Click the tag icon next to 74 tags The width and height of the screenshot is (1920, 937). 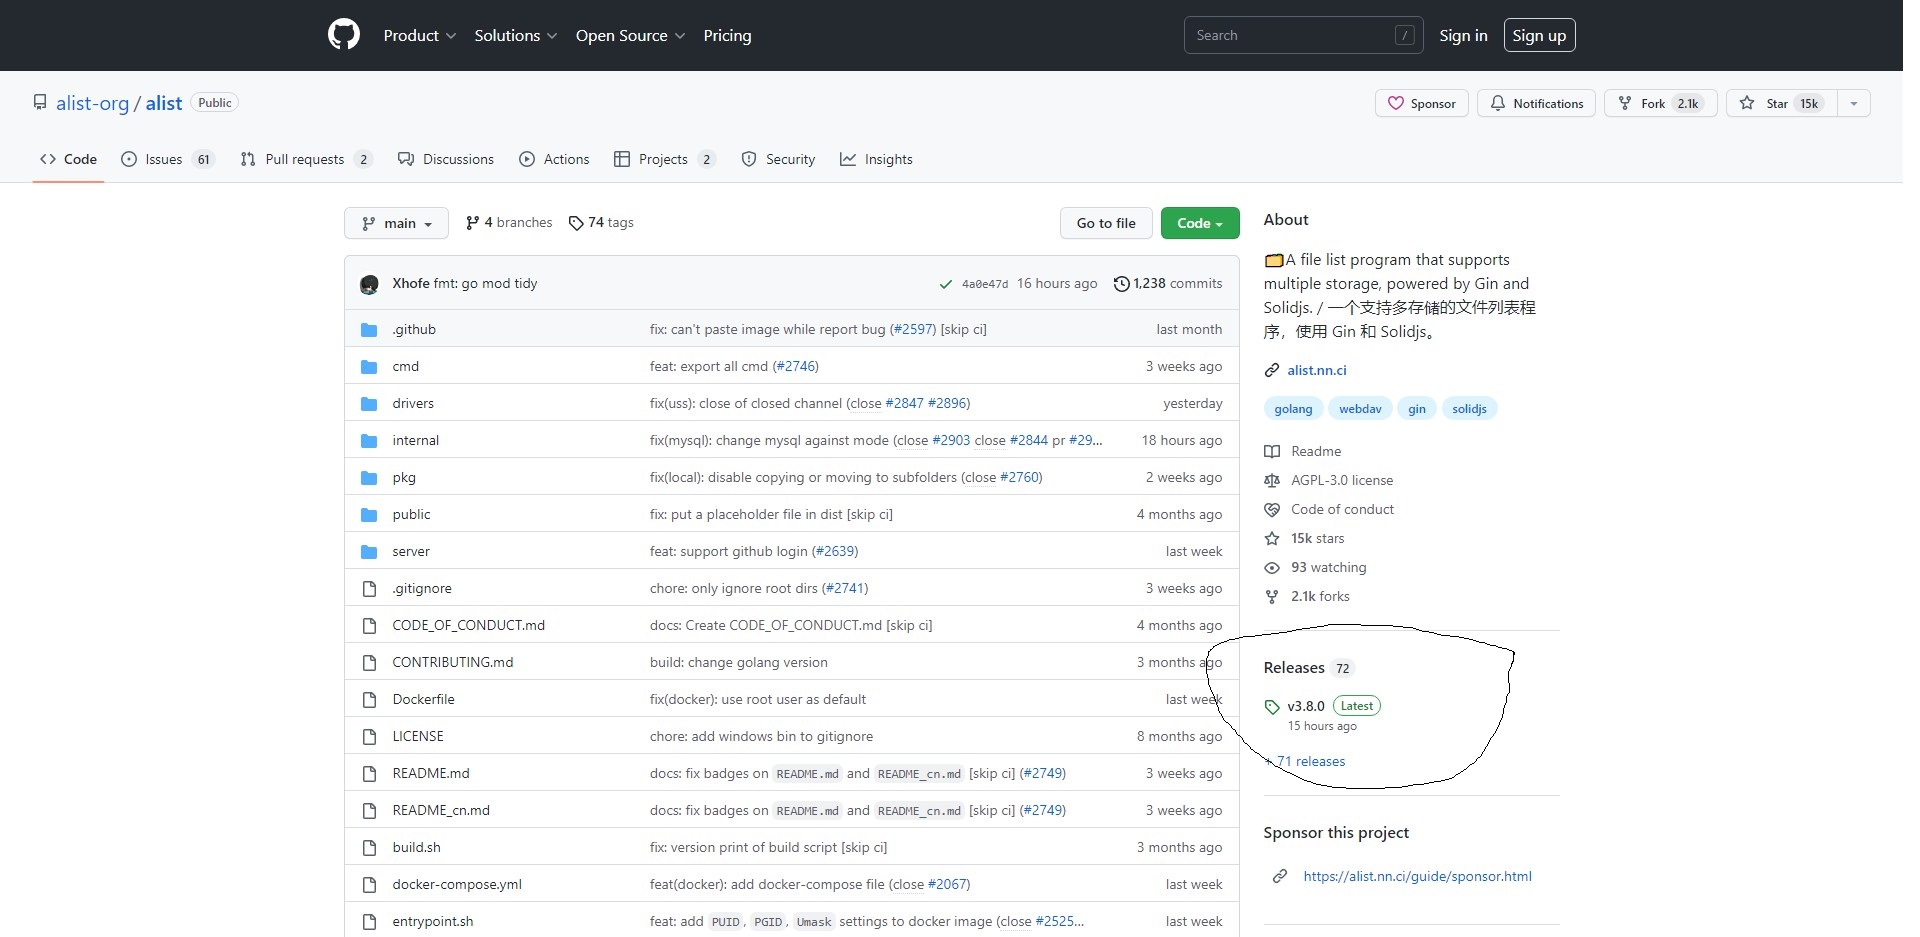576,223
